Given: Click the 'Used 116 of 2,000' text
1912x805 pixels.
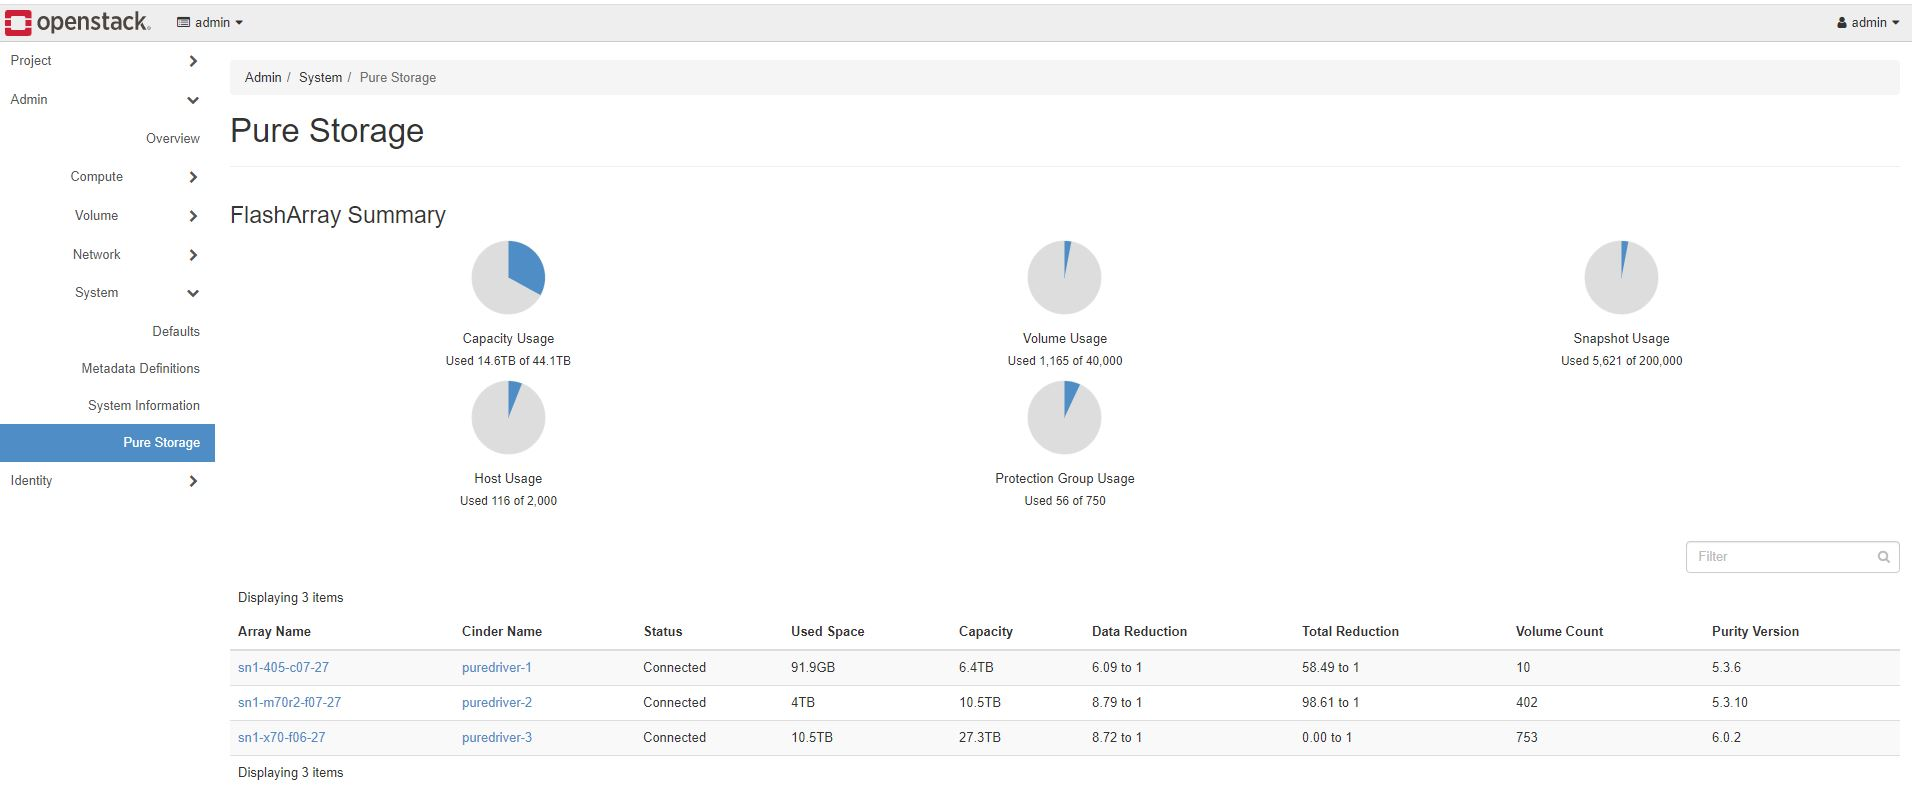Looking at the screenshot, I should point(508,501).
